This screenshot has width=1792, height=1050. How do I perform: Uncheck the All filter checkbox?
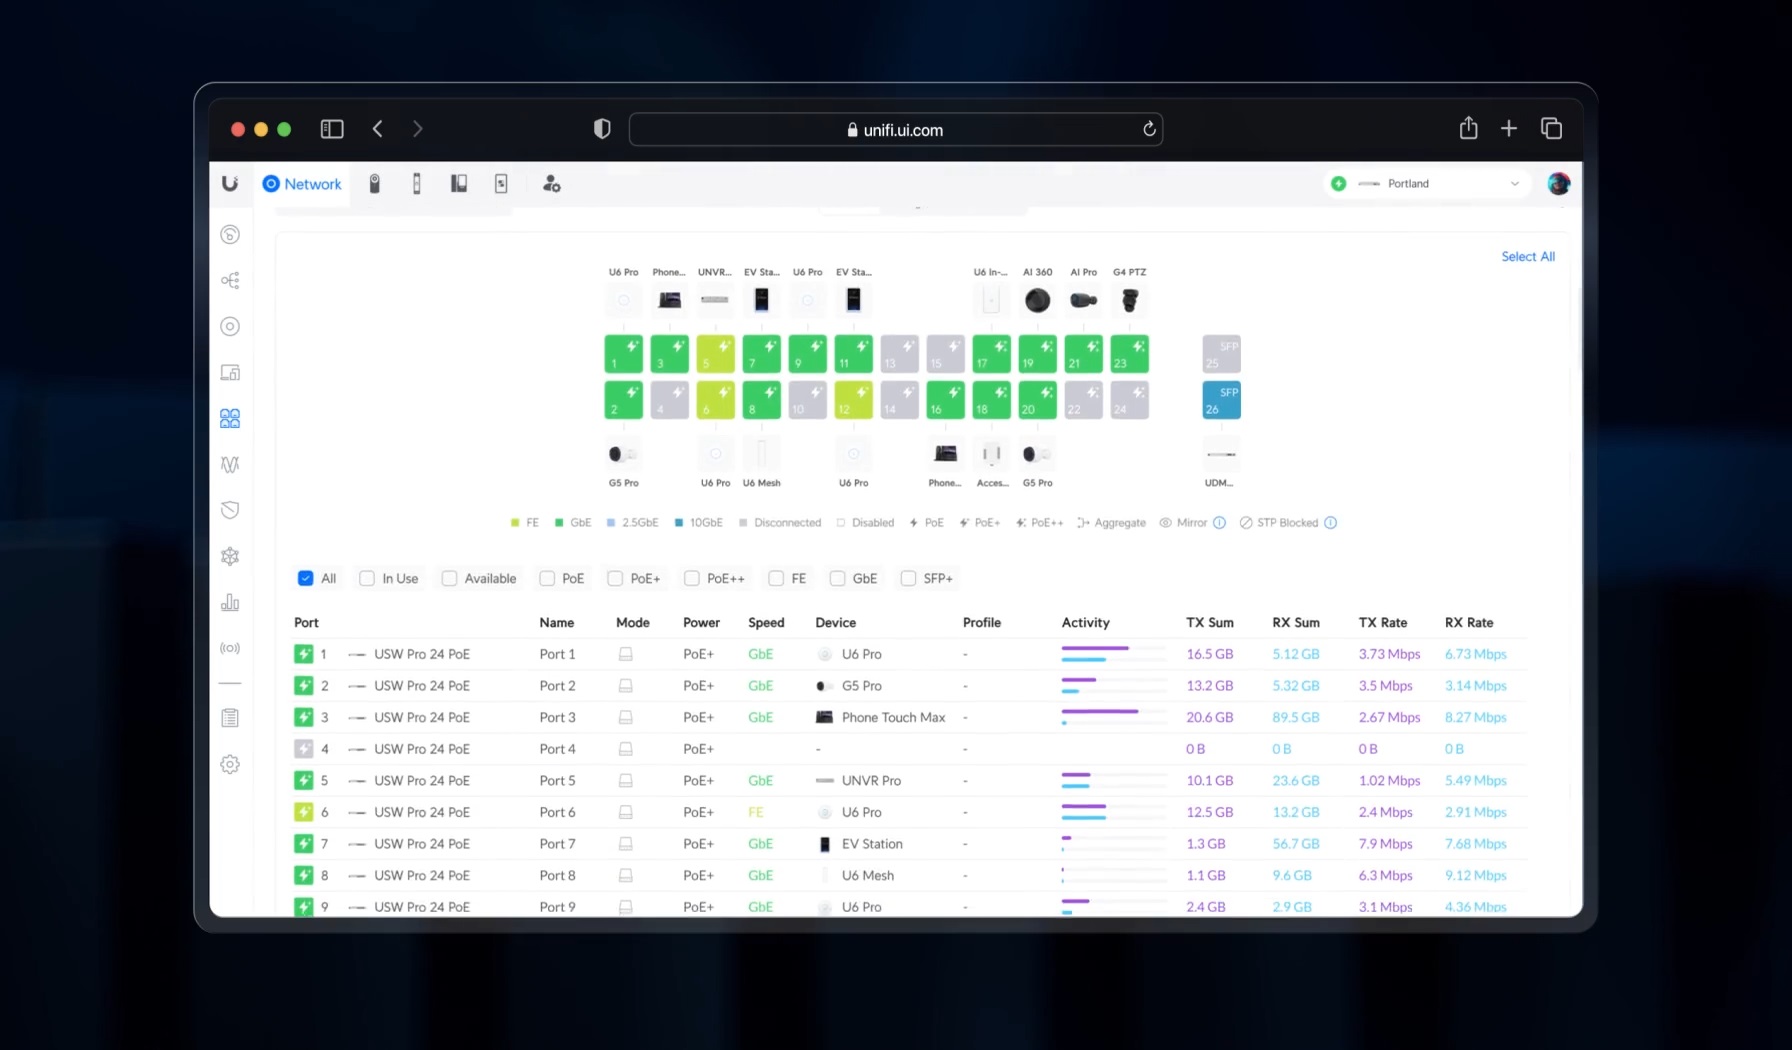306,579
